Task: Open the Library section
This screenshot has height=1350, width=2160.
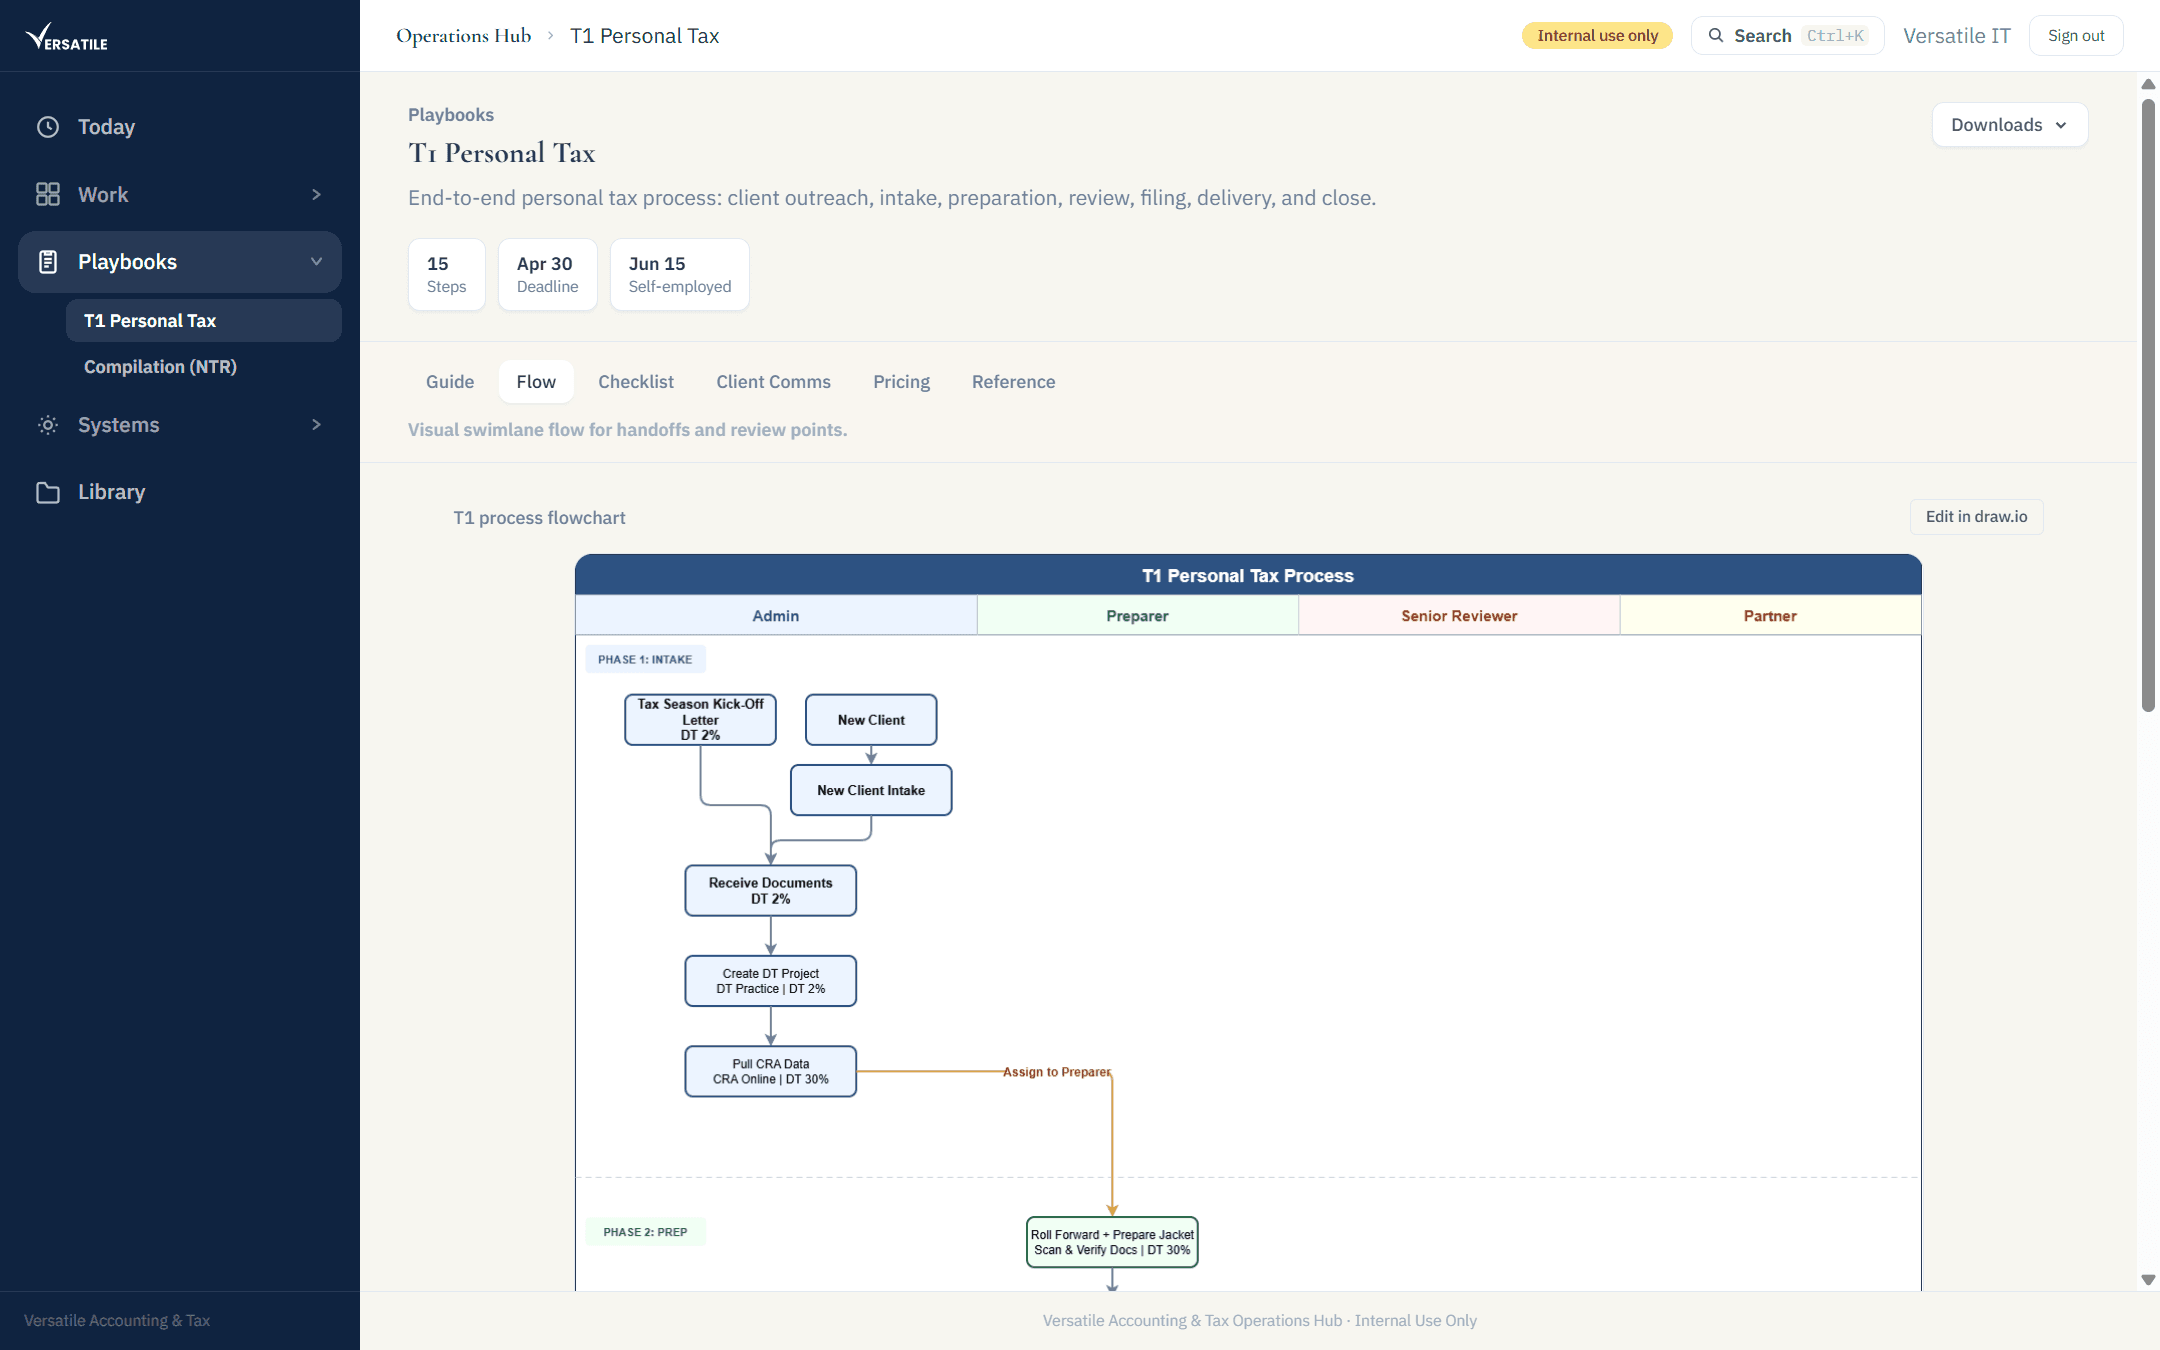Action: (180, 492)
